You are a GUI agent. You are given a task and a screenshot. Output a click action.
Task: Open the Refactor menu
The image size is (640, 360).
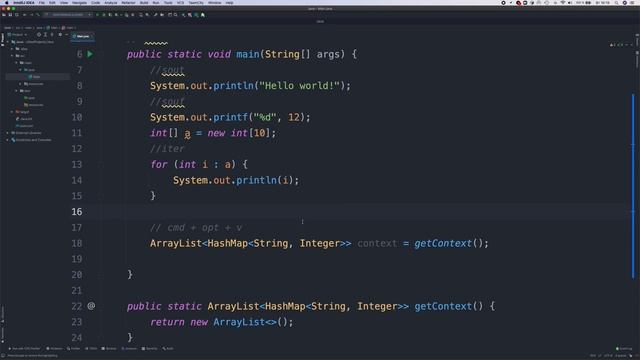tap(128, 2)
